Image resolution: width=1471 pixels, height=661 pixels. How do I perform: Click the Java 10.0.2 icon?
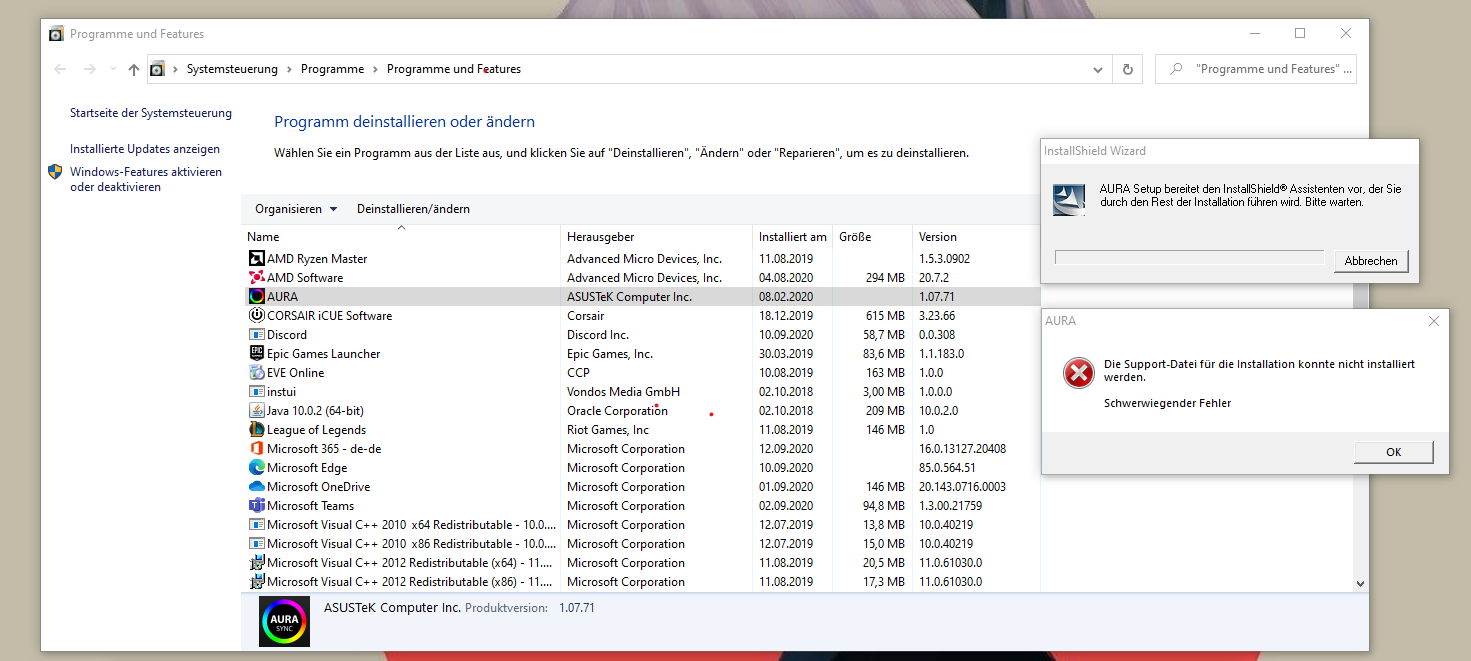(256, 411)
